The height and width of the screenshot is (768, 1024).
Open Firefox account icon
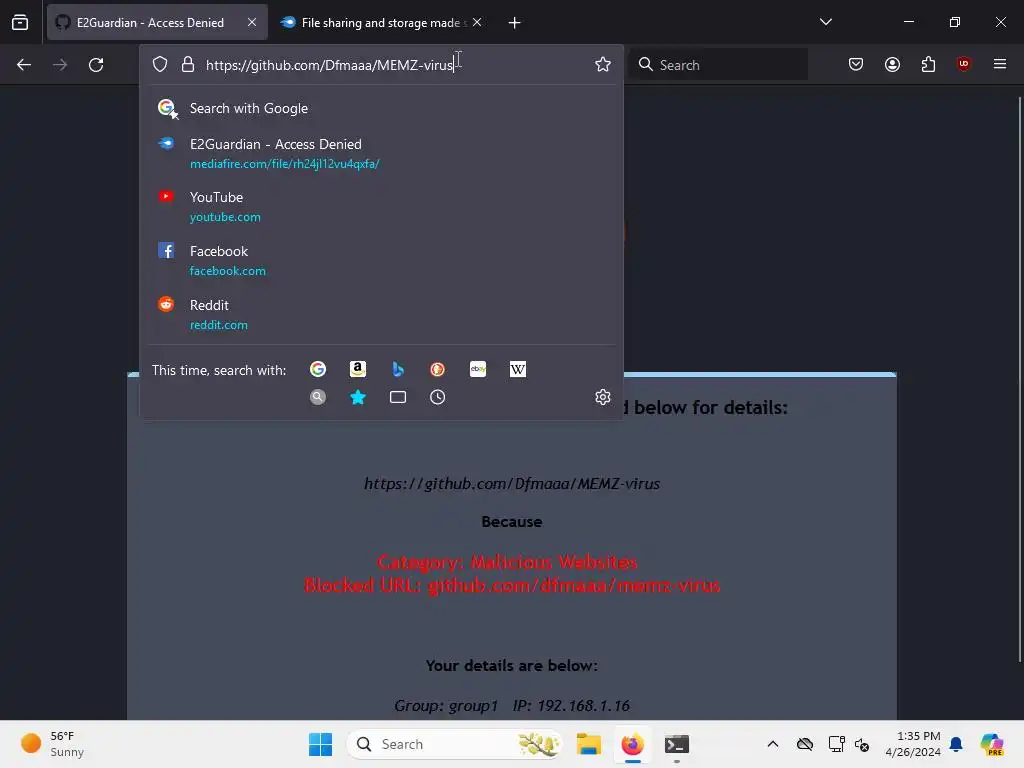pos(892,64)
